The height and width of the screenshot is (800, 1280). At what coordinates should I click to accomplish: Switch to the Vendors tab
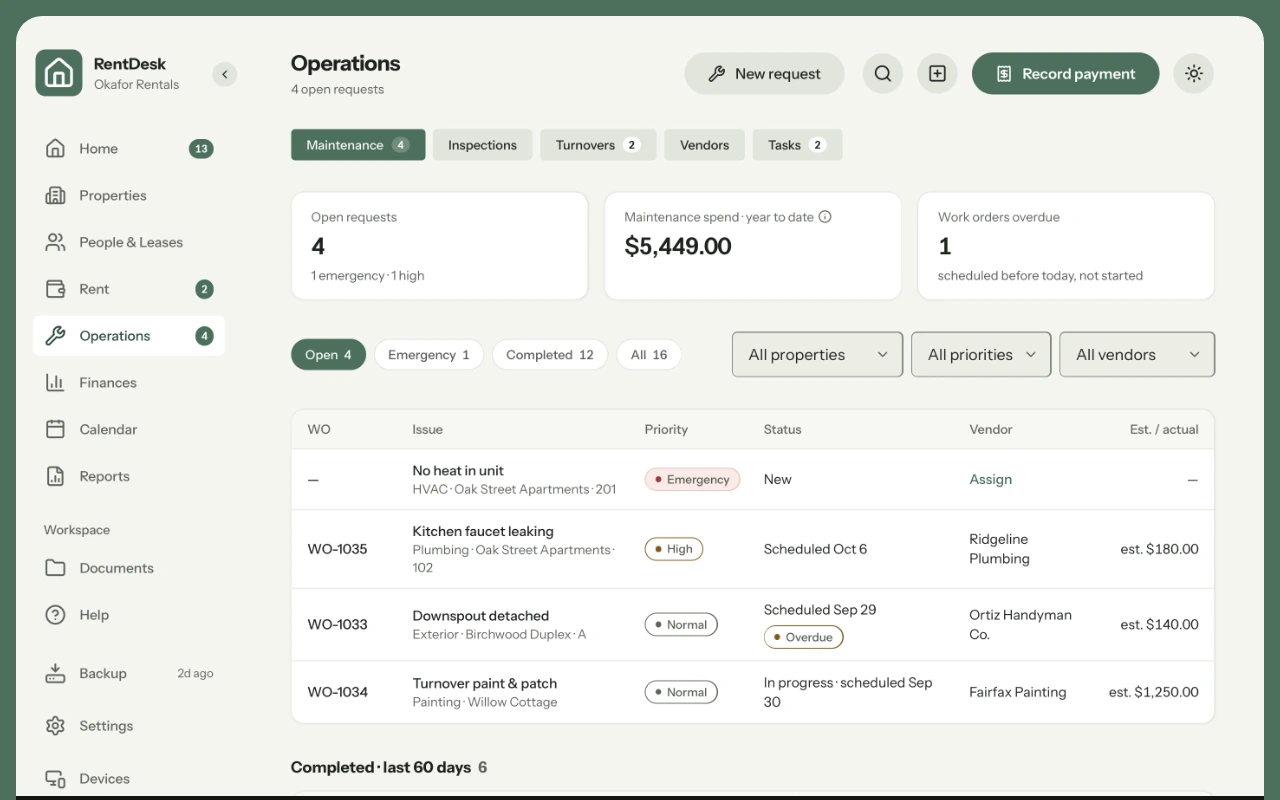pyautogui.click(x=704, y=145)
